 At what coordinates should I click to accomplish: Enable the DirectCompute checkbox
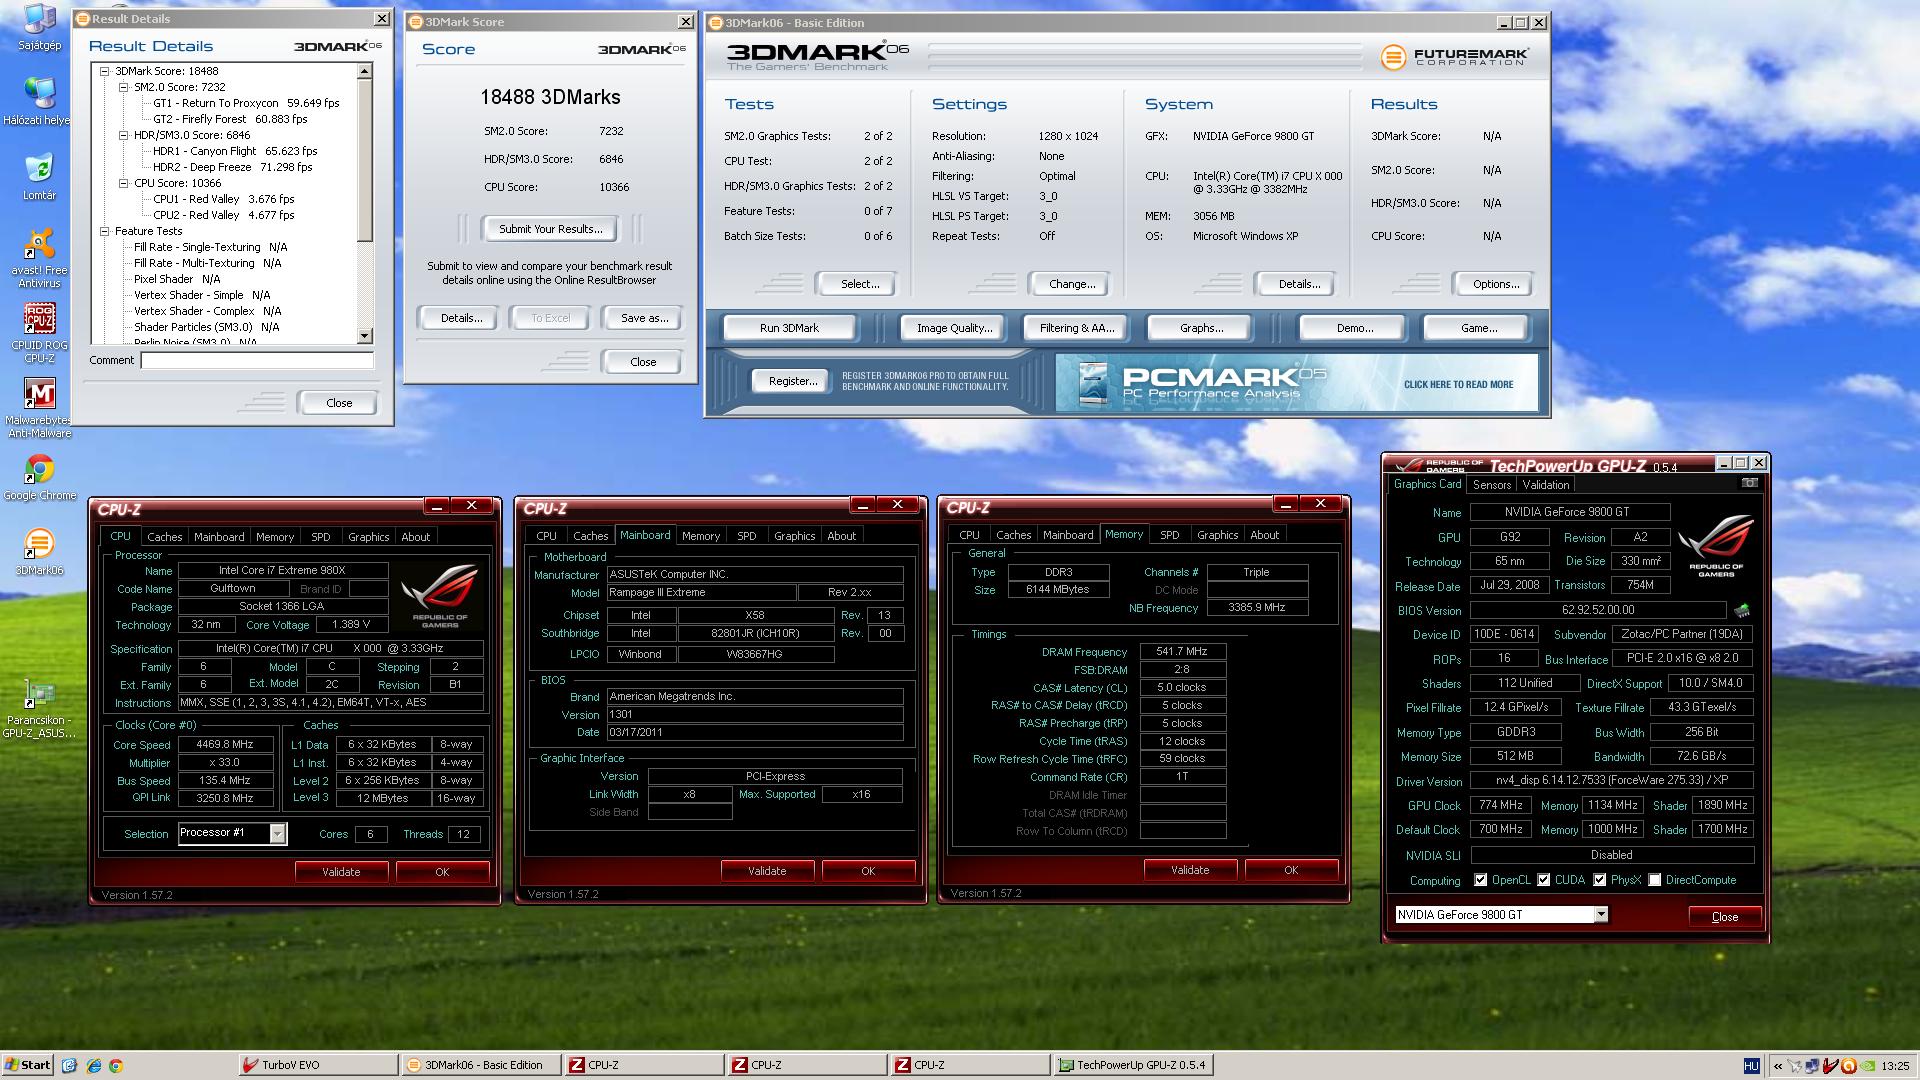(x=1655, y=880)
